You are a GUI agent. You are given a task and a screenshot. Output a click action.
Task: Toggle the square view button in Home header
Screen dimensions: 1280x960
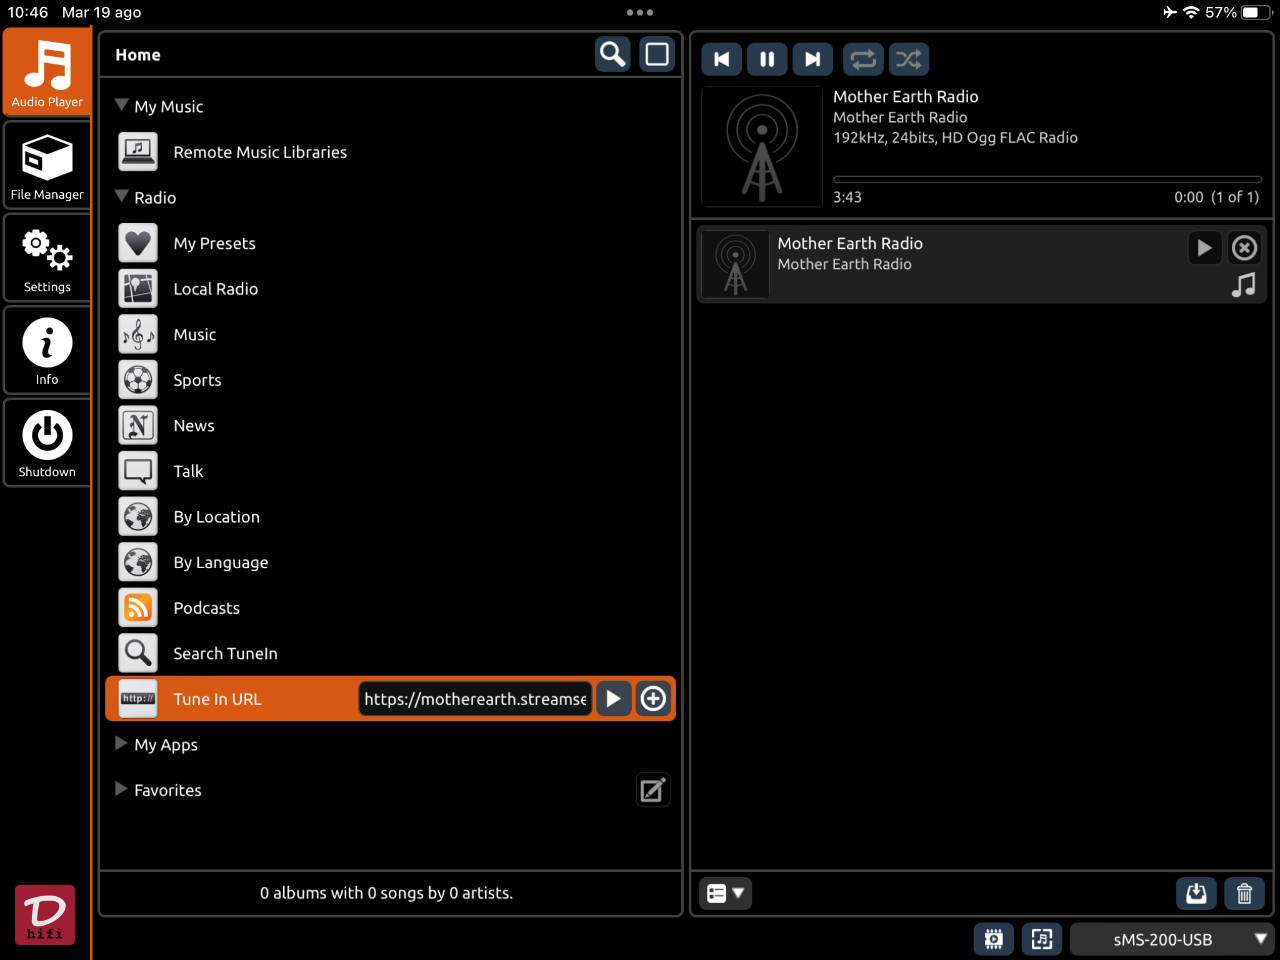click(x=657, y=54)
